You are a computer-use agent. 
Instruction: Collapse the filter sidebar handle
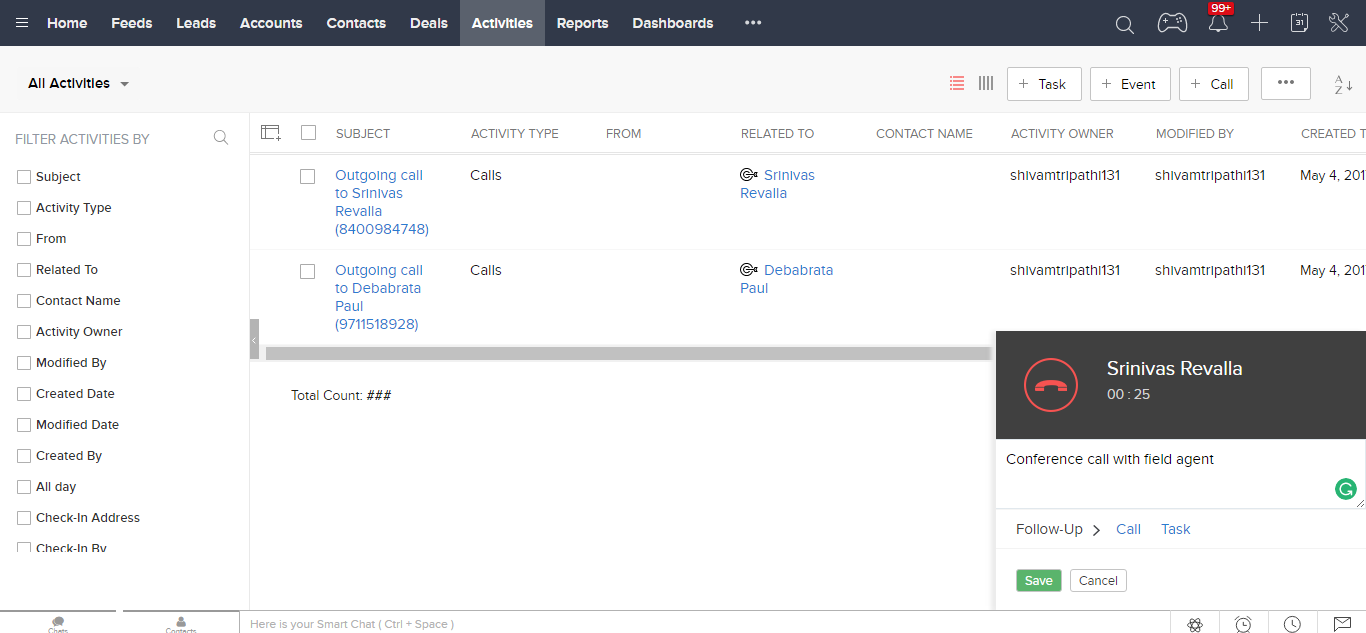254,339
